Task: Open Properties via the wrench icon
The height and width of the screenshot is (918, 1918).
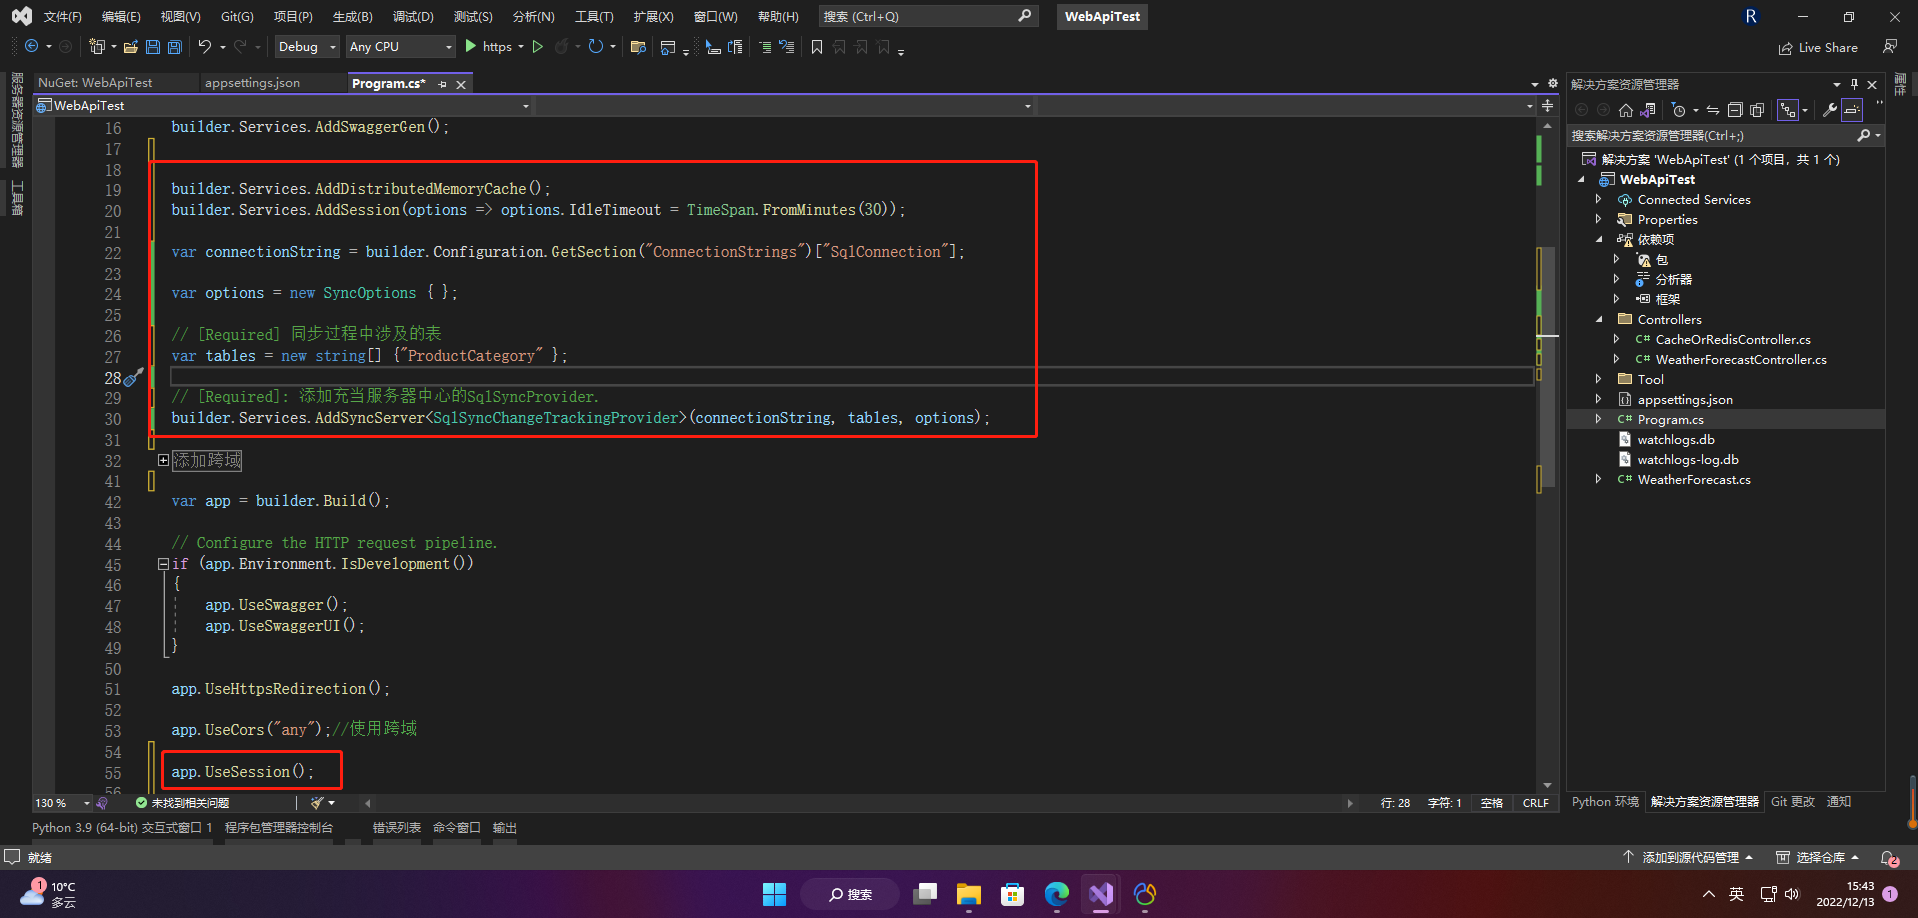Action: point(1830,110)
